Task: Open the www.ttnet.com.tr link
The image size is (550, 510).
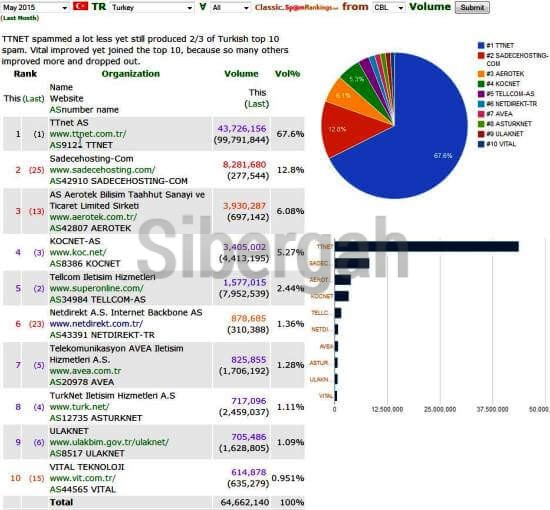Action: tap(88, 134)
